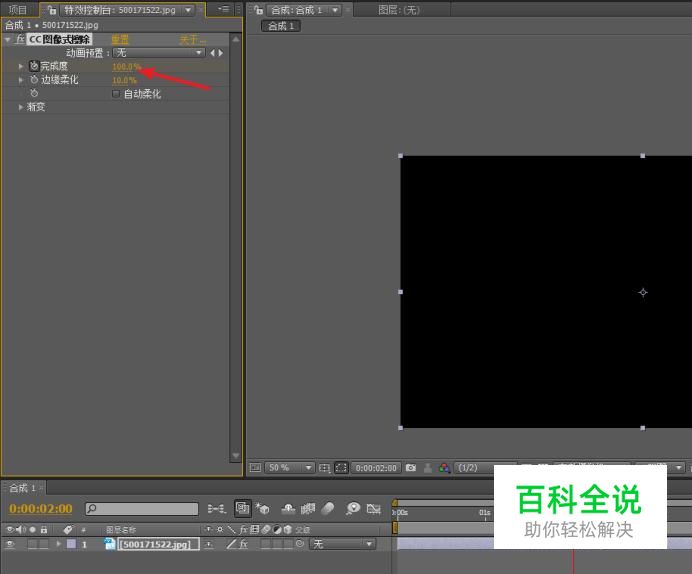Open the parent 无 dropdown for layer 1
Image resolution: width=692 pixels, height=574 pixels.
(342, 544)
